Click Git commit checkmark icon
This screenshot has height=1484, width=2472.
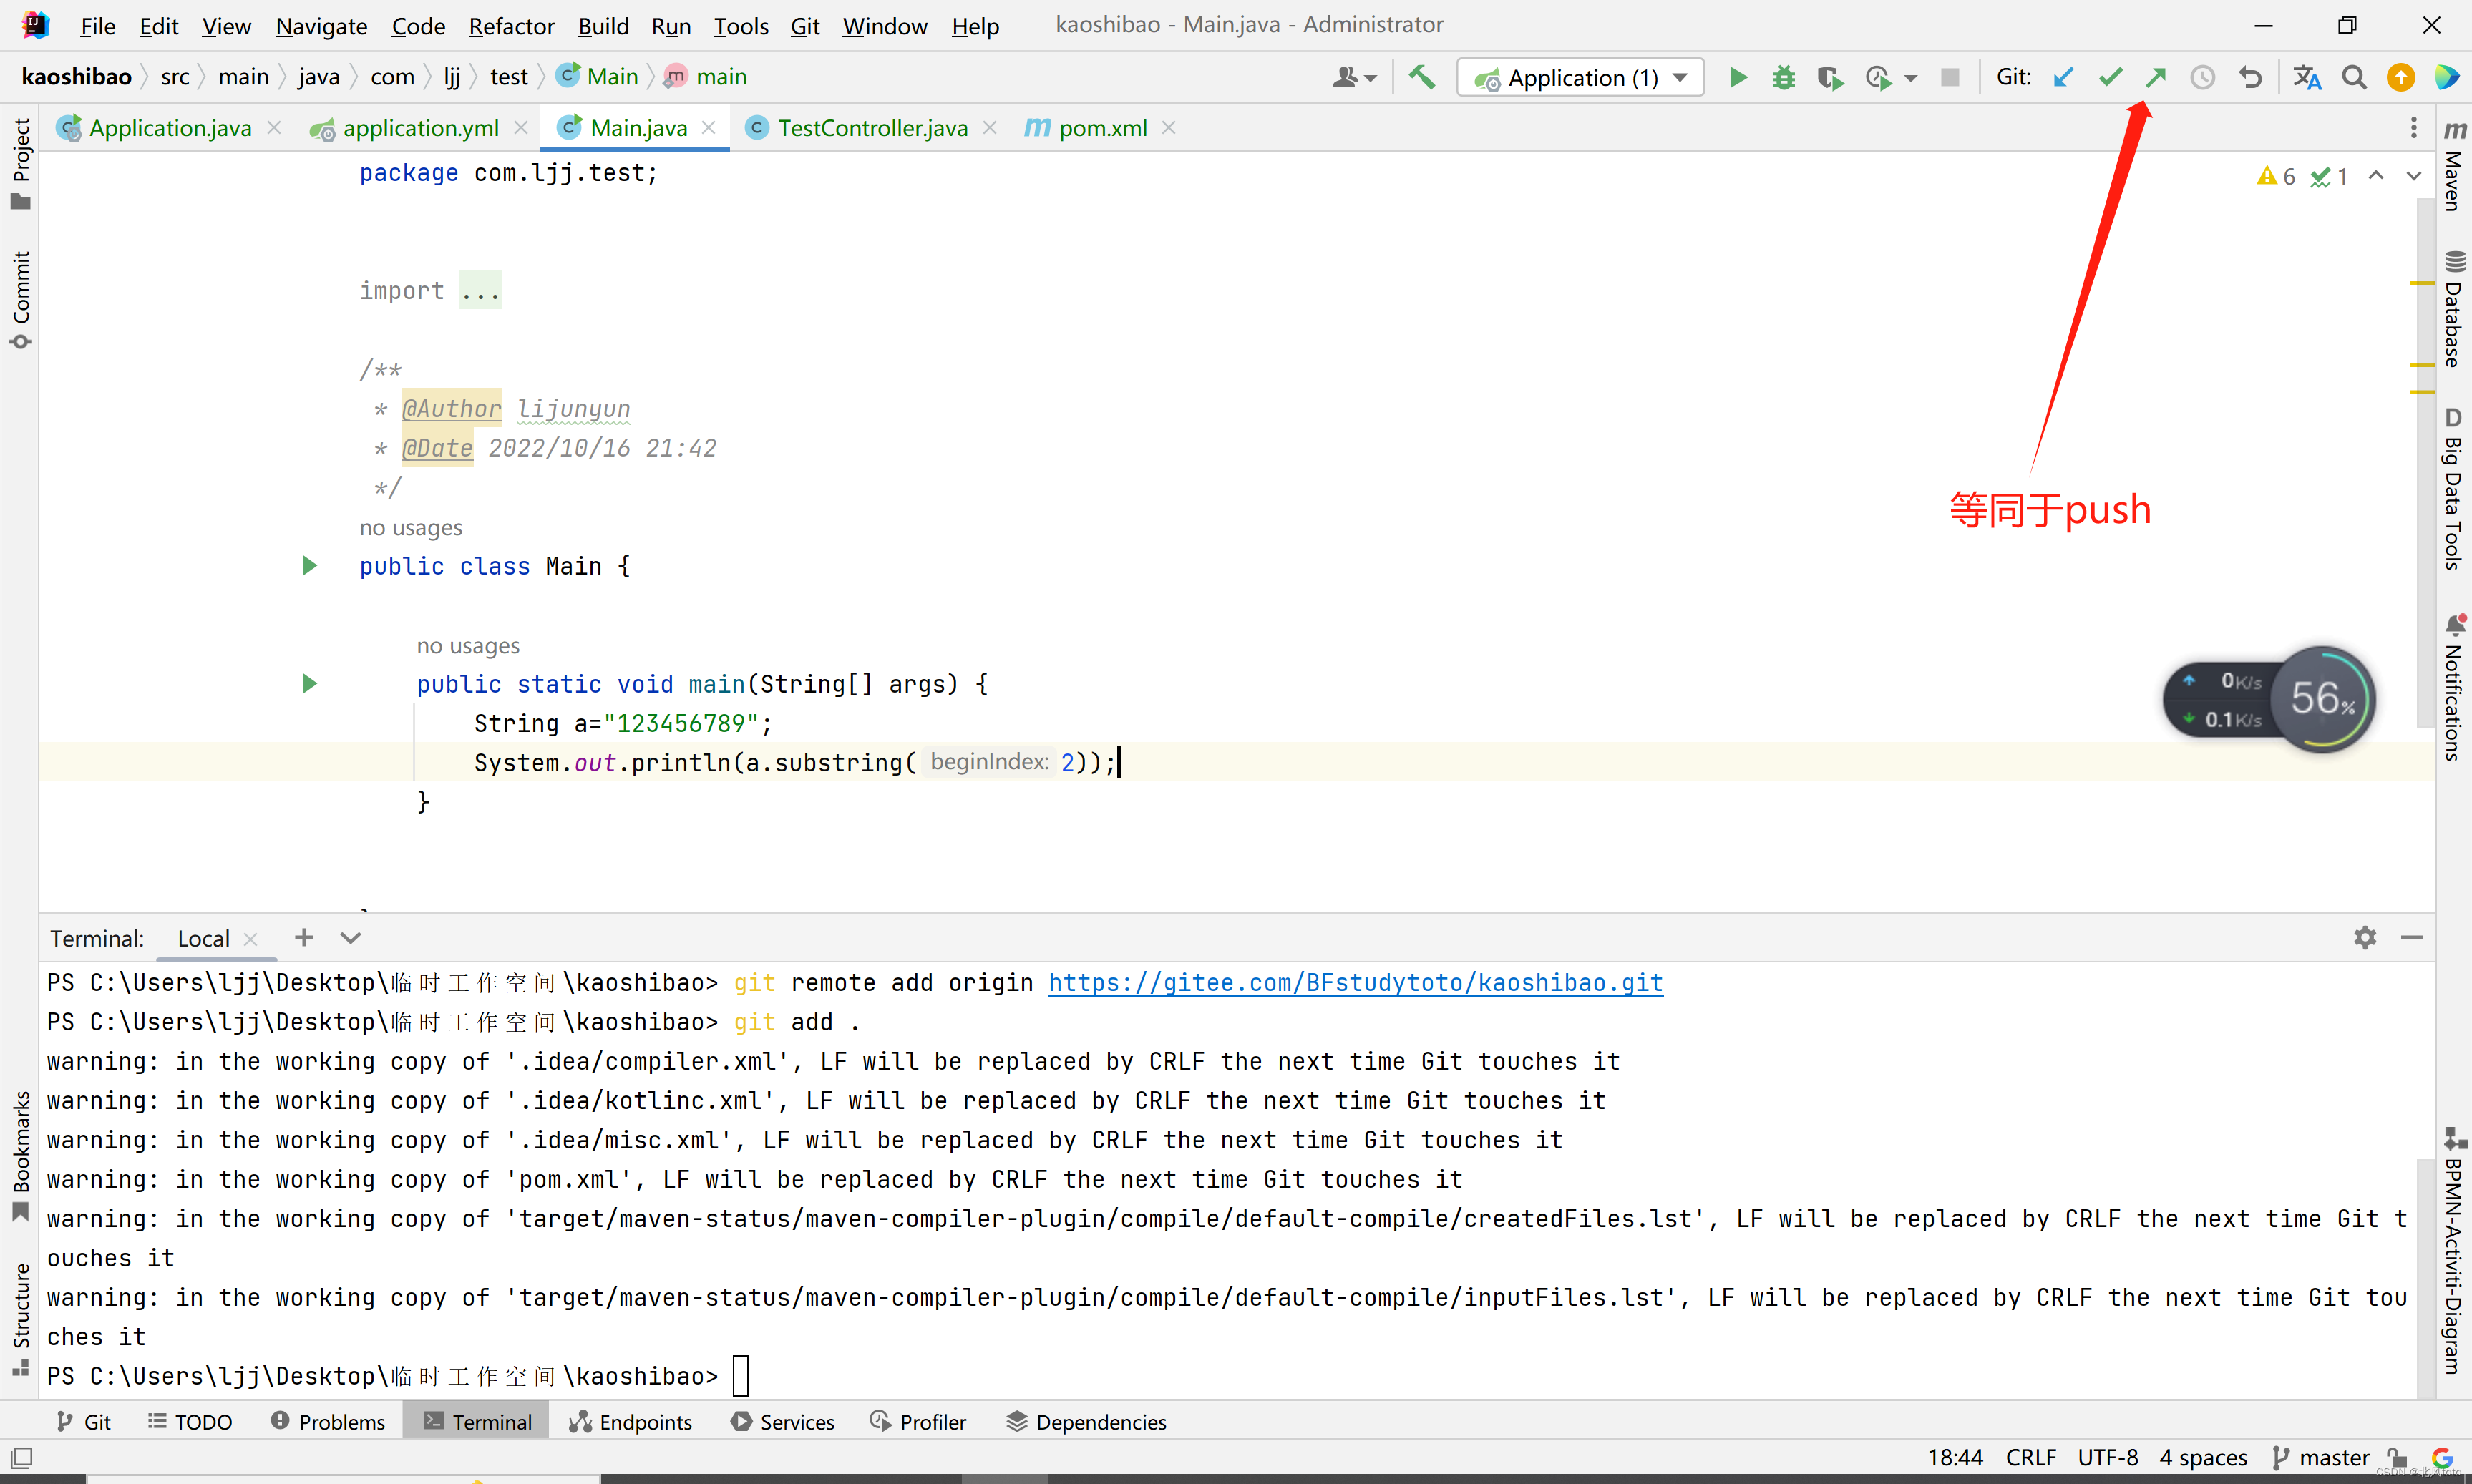2110,77
